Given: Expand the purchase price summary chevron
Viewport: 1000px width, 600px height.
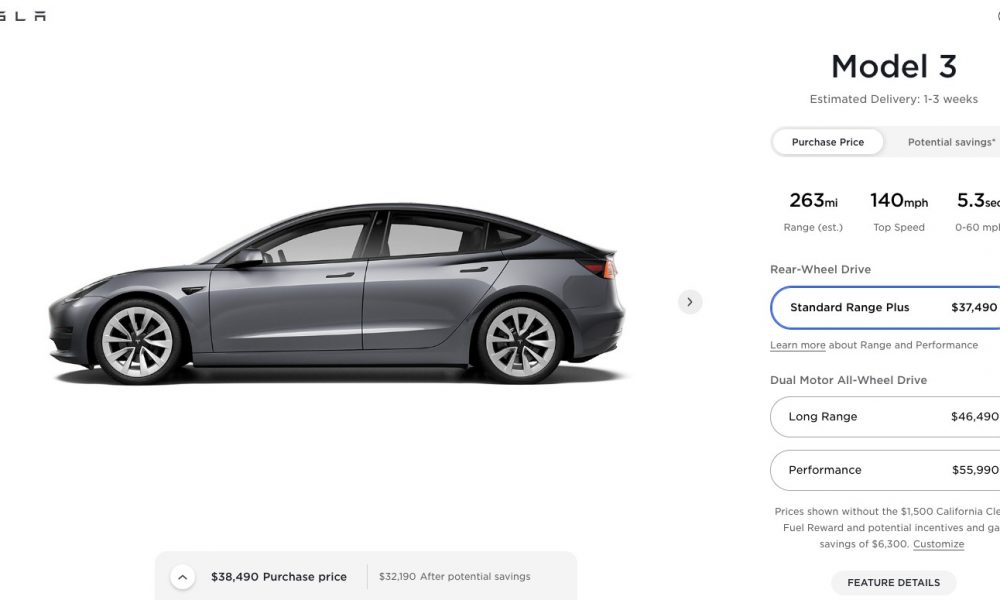Looking at the screenshot, I should point(182,577).
